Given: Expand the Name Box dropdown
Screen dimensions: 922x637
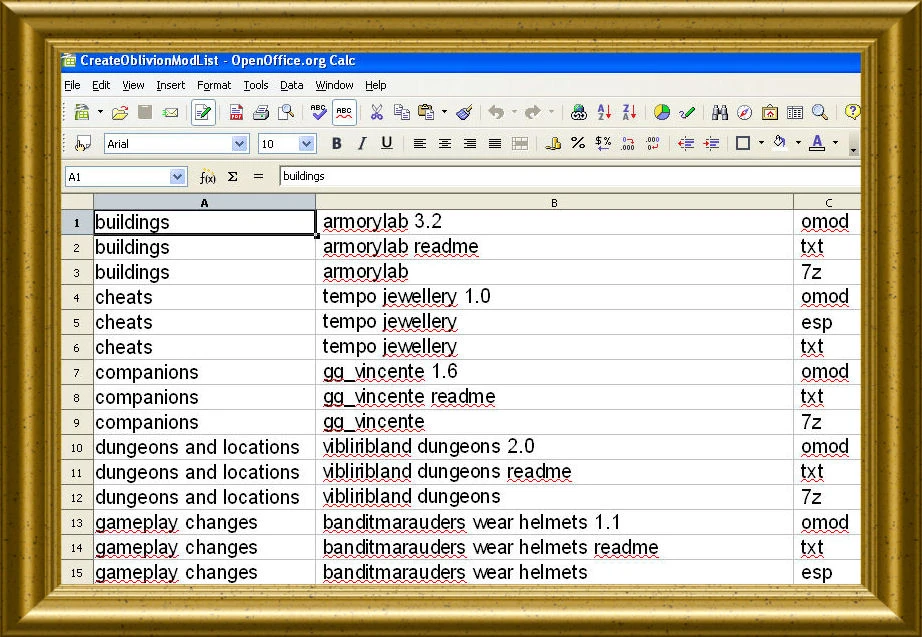Looking at the screenshot, I should (x=177, y=176).
